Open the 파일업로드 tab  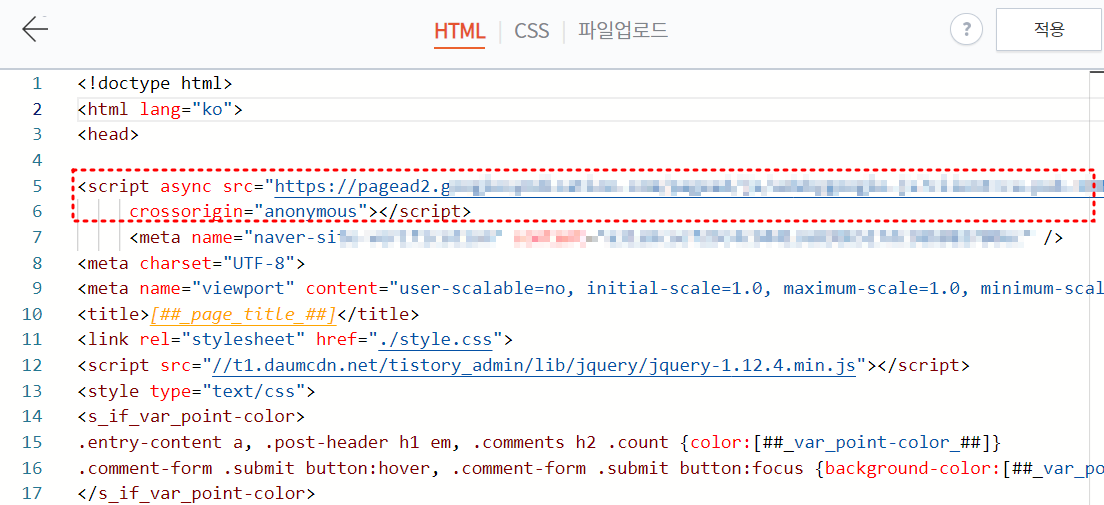(x=623, y=30)
